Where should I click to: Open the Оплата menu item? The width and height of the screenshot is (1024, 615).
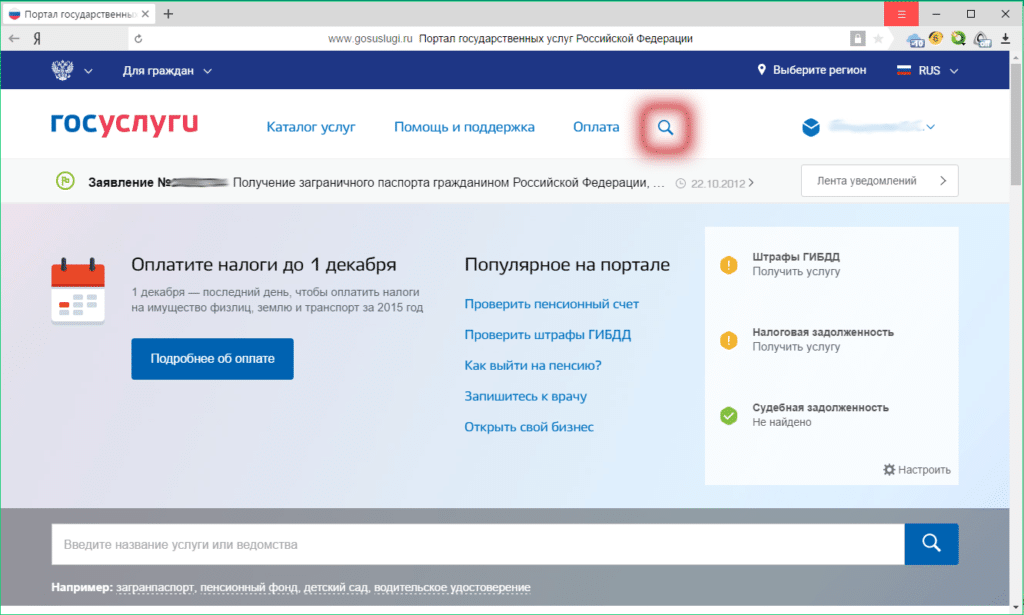[x=596, y=127]
